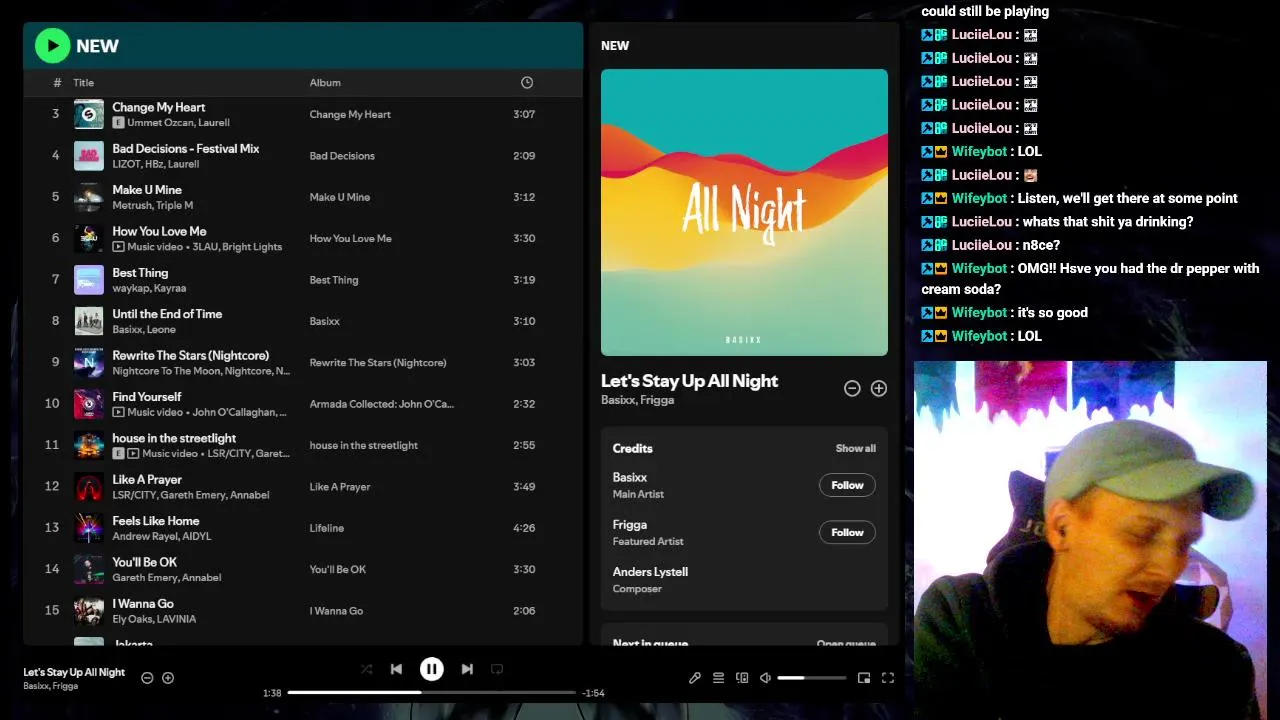Select the You'll Be OK track title
Viewport: 1280px width, 720px height.
pyautogui.click(x=145, y=562)
